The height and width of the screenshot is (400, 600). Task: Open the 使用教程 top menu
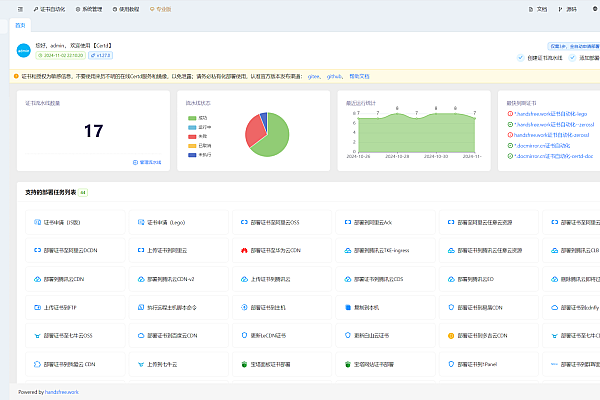click(126, 9)
